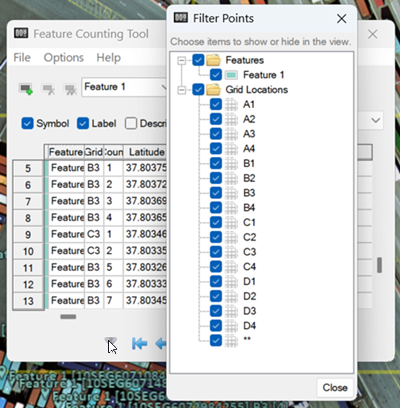This screenshot has height=408, width=400.
Task: Click the delete all features icon
Action: point(70,89)
